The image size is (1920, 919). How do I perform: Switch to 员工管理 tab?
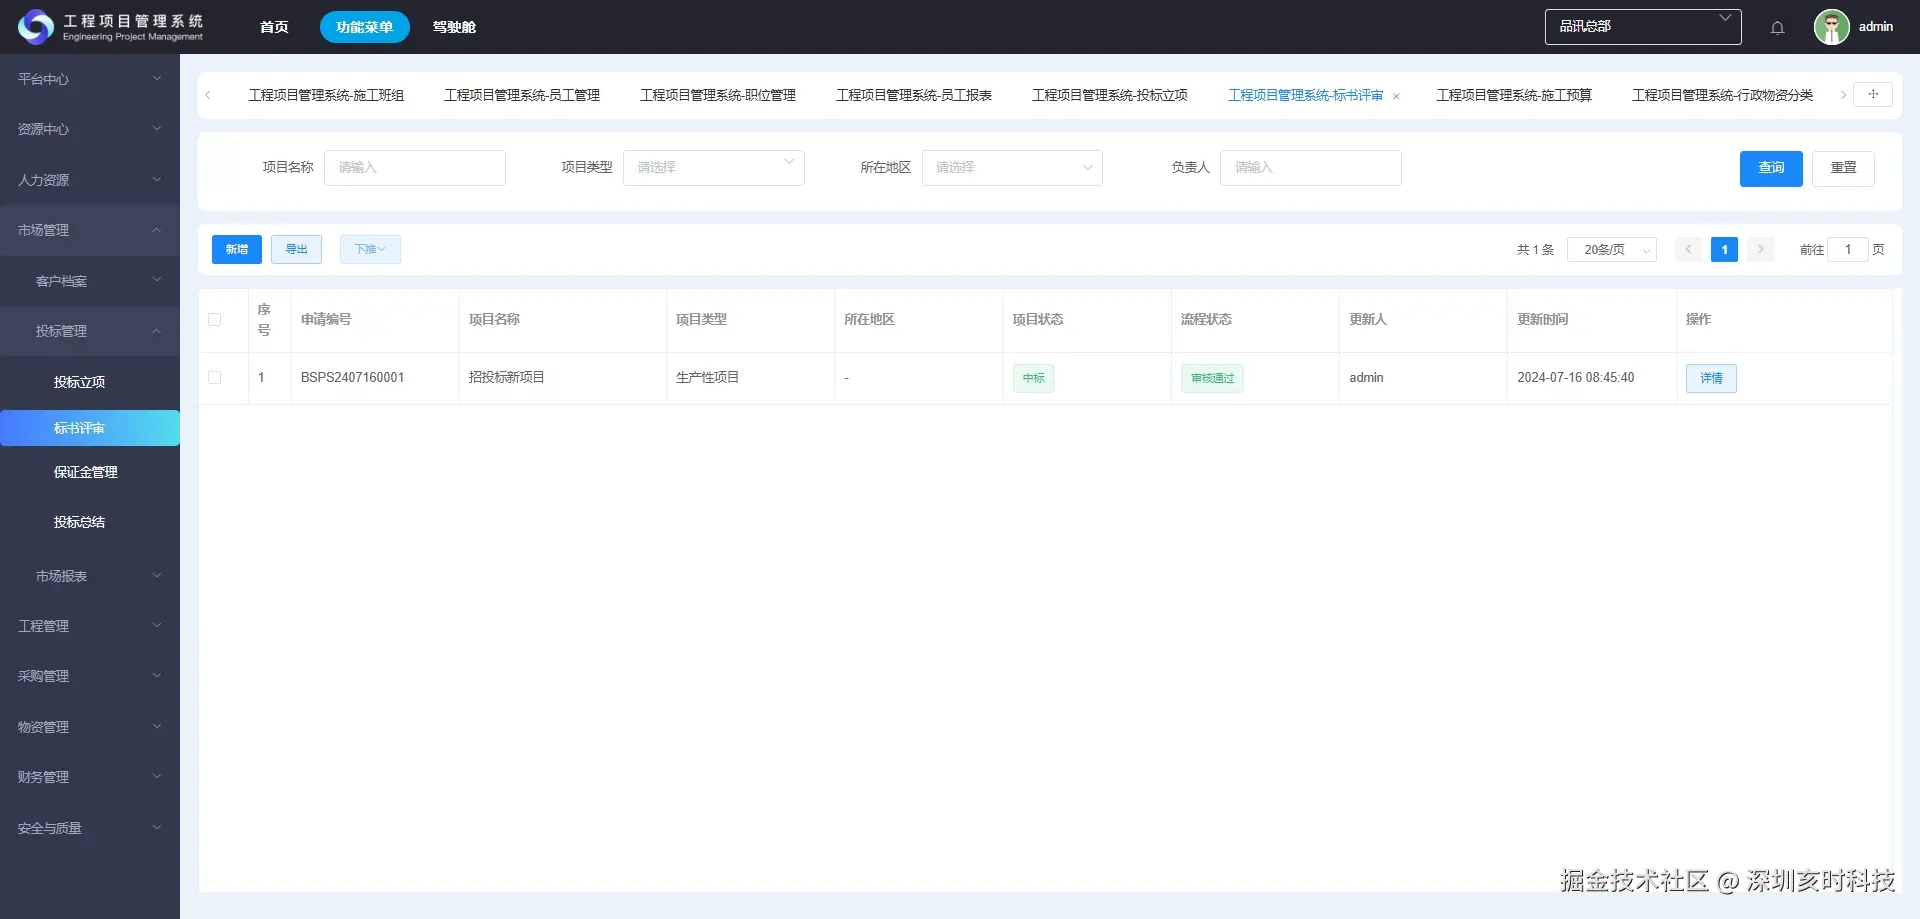522,95
